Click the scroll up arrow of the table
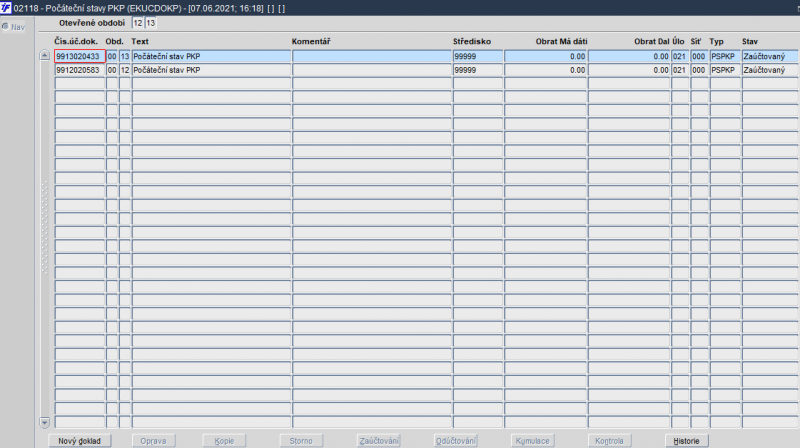 [x=44, y=56]
